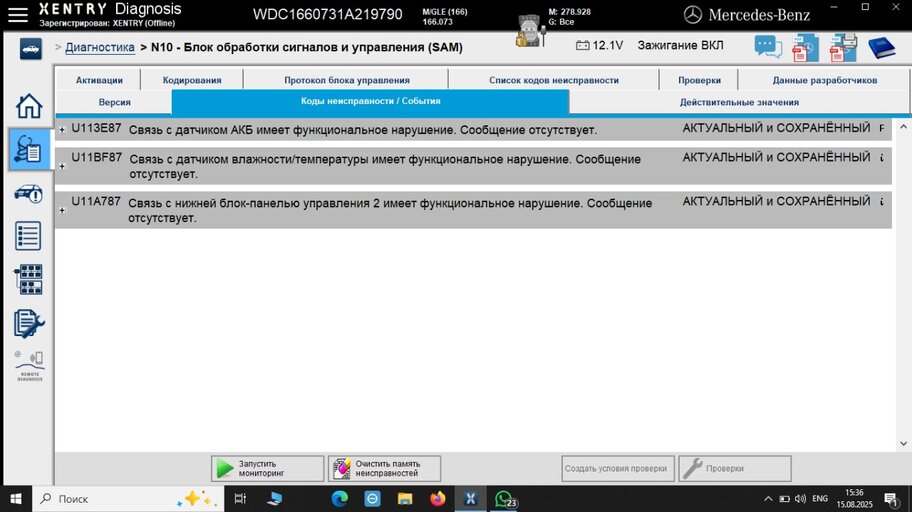Image resolution: width=912 pixels, height=512 pixels.
Task: Open the service document wrench icon in the sidebar
Action: pos(28,323)
